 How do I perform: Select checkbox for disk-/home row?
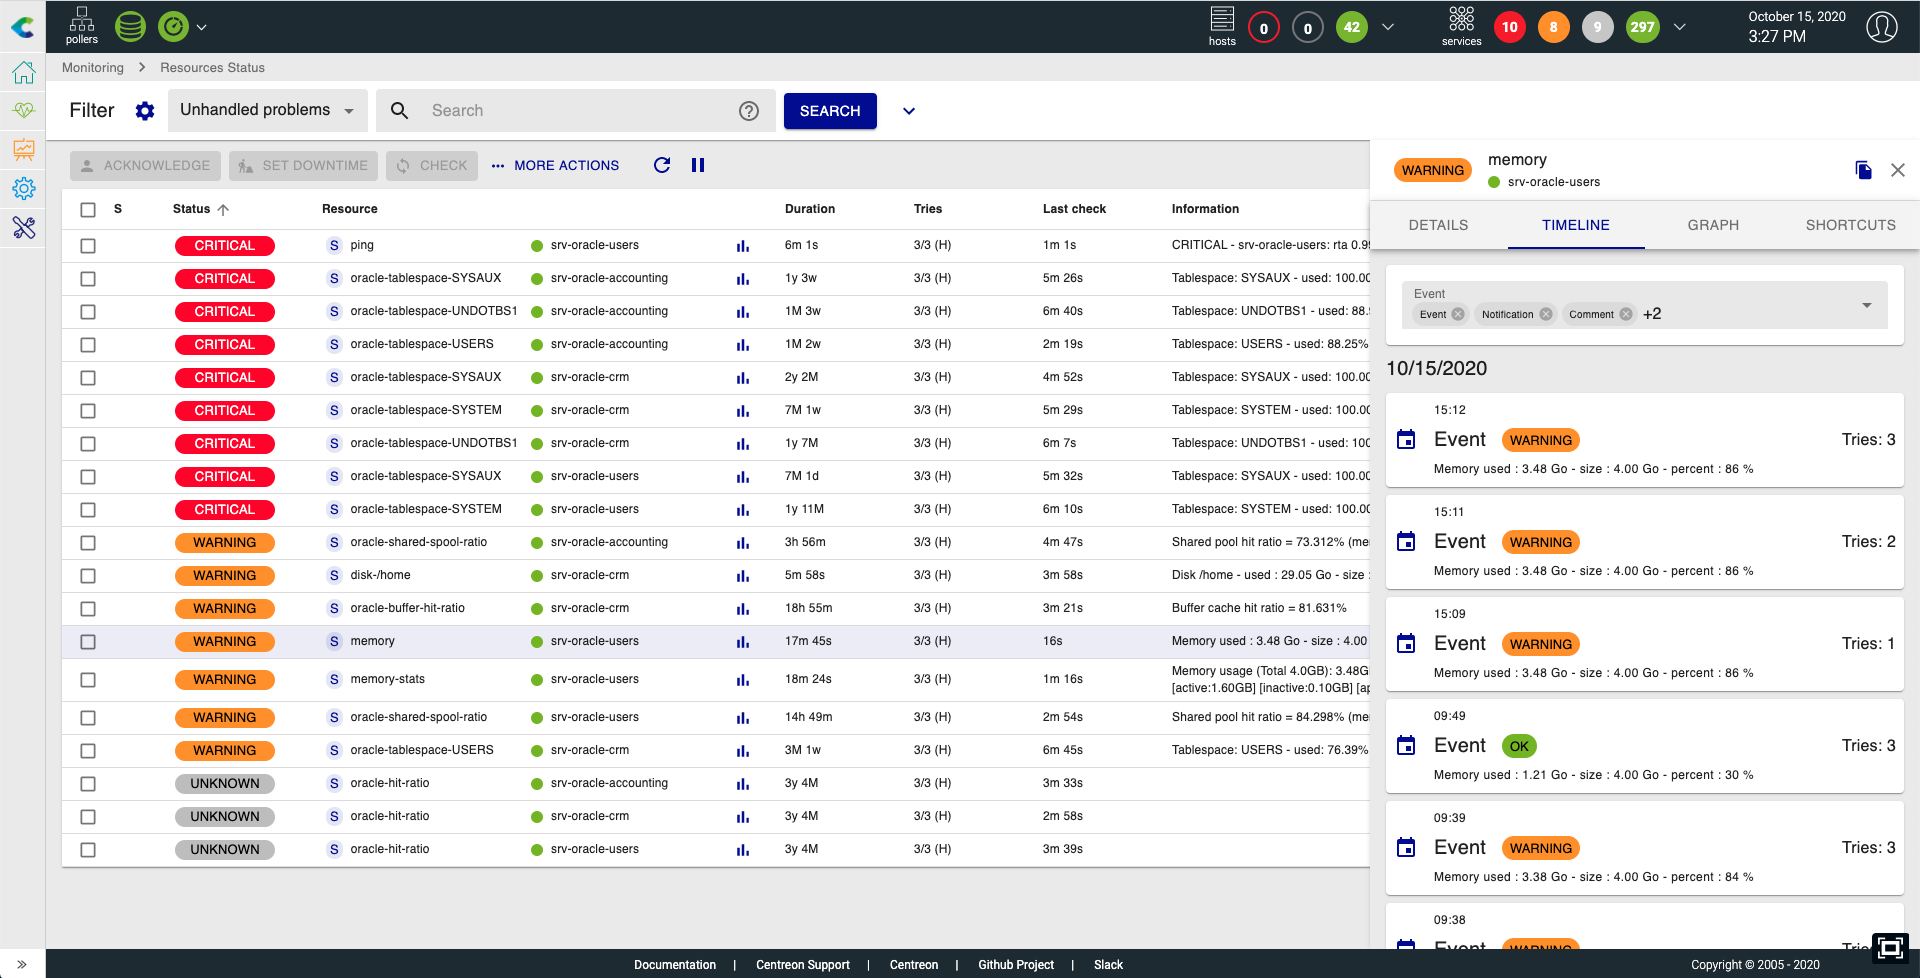[88, 576]
